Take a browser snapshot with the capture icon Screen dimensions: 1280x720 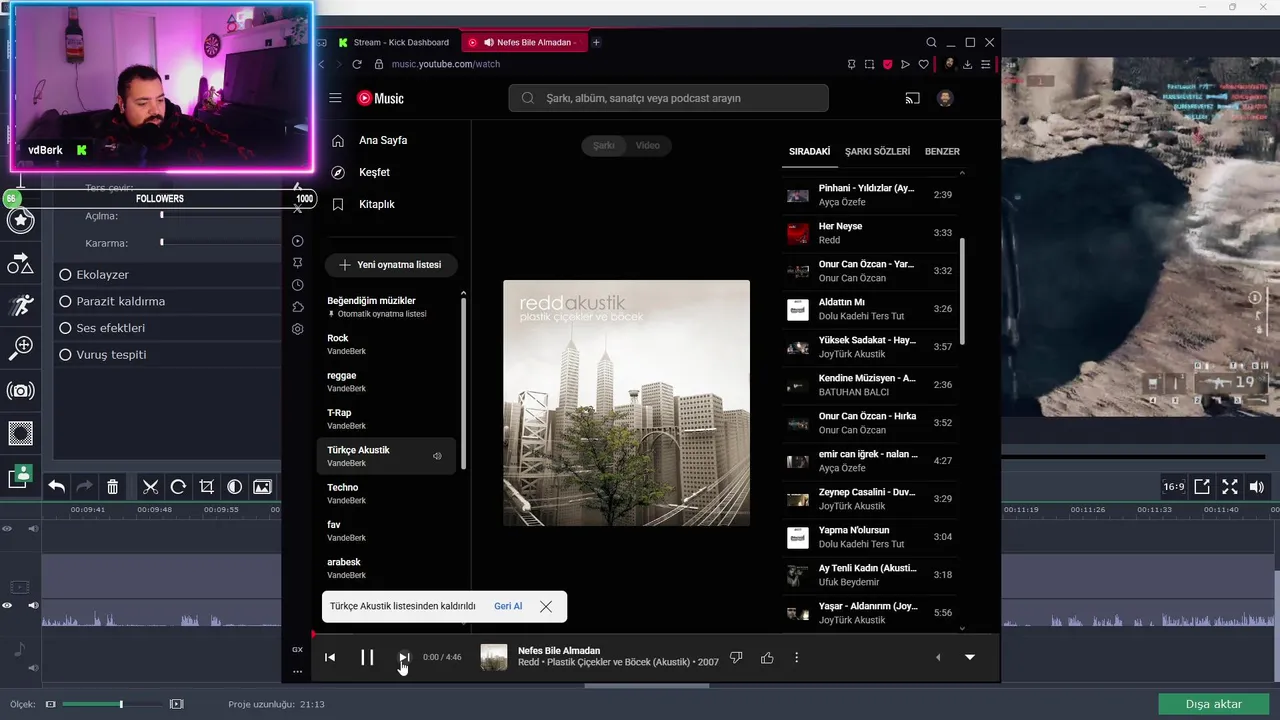869,64
